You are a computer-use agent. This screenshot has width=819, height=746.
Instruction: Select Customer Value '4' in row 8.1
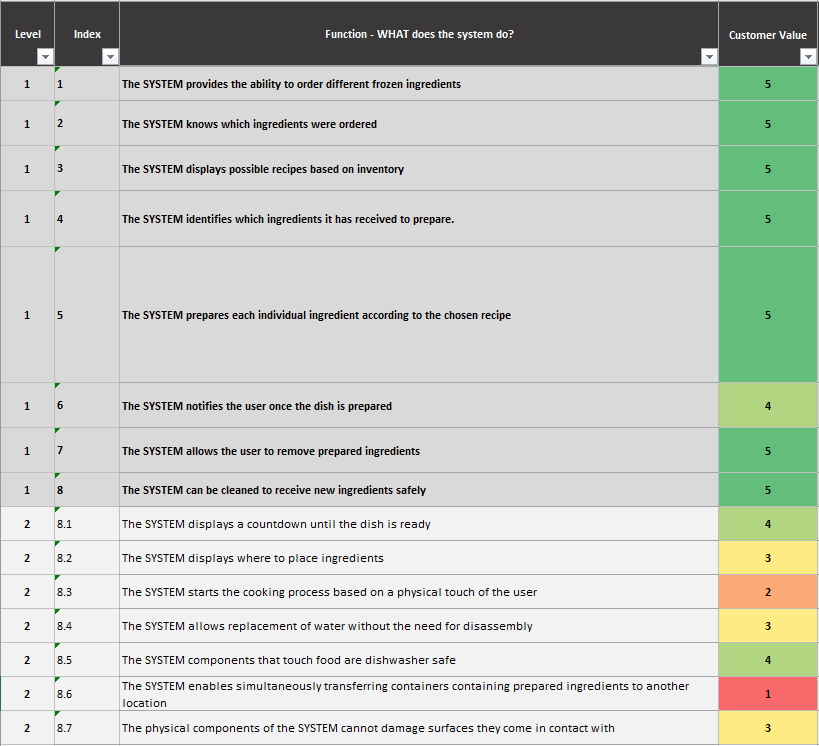coord(768,523)
